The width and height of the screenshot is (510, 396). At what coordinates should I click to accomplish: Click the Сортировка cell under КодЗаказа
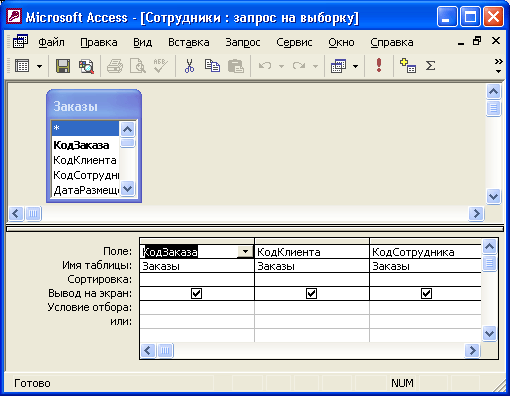(197, 280)
